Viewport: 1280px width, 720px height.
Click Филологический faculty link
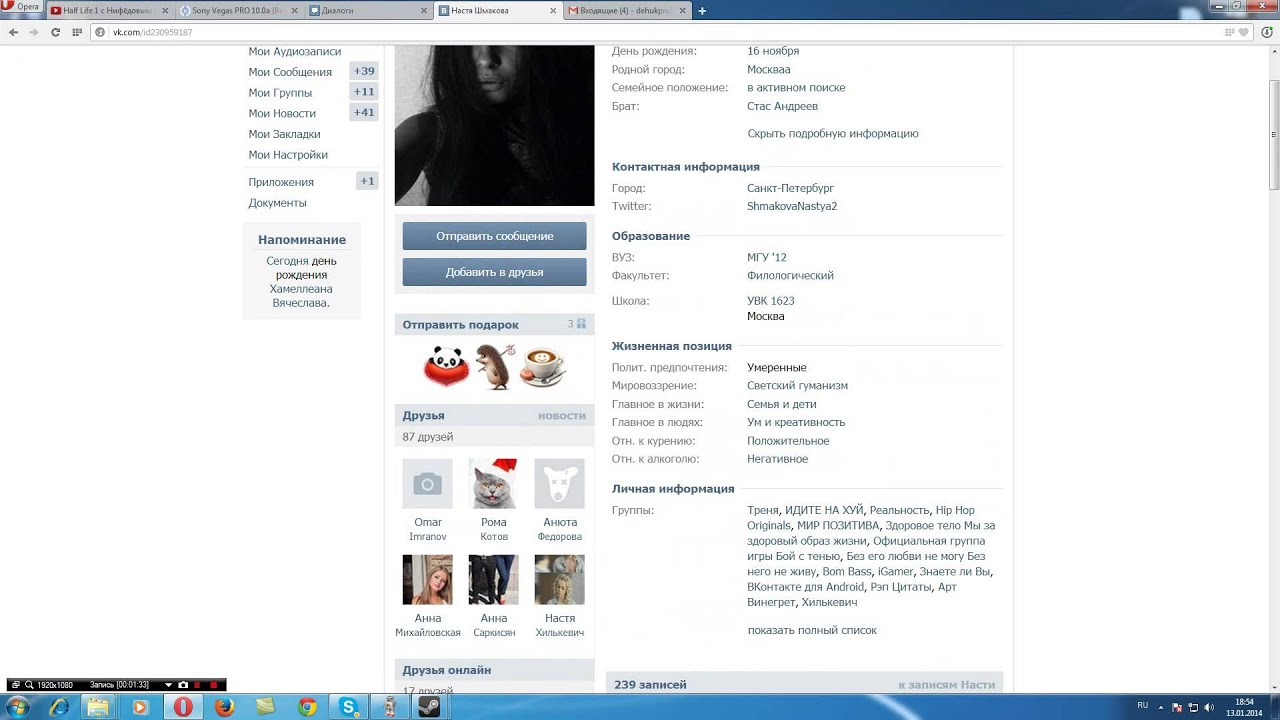[790, 275]
